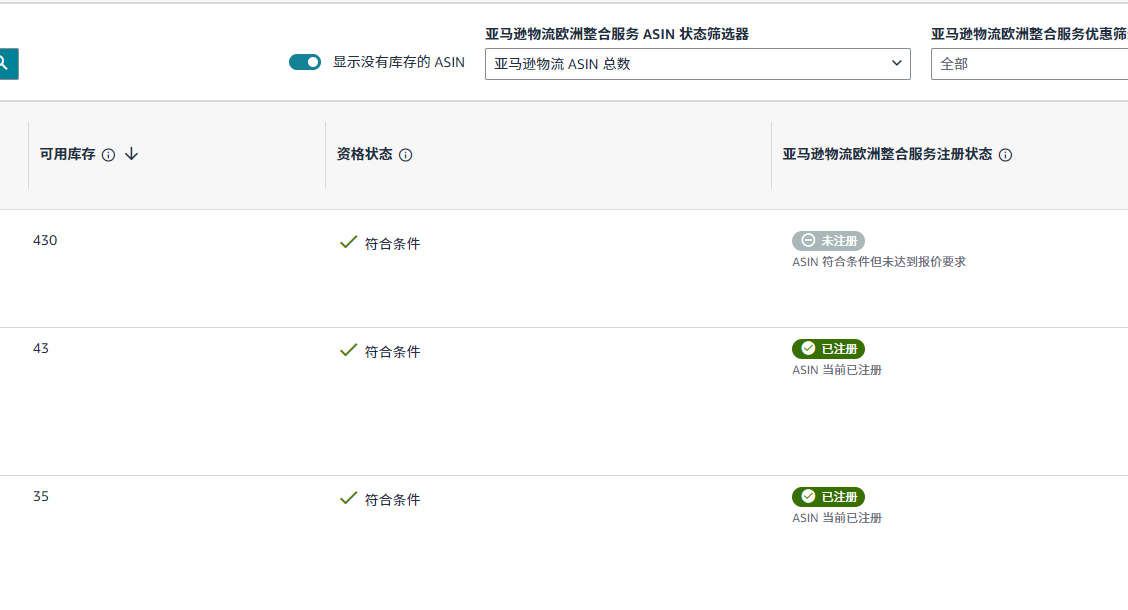Open the 亚马逊物流 ASIN 总数 dropdown
This screenshot has height=610, width=1128.
coord(697,64)
